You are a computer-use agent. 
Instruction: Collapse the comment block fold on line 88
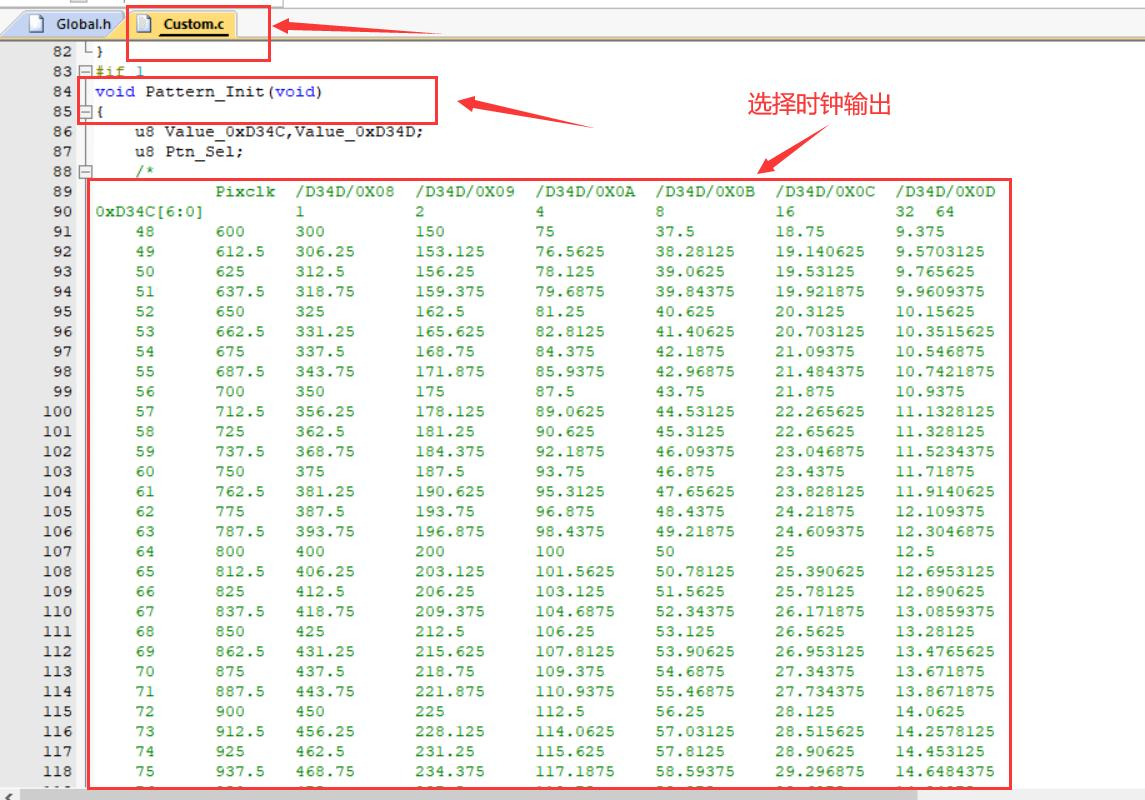point(85,172)
